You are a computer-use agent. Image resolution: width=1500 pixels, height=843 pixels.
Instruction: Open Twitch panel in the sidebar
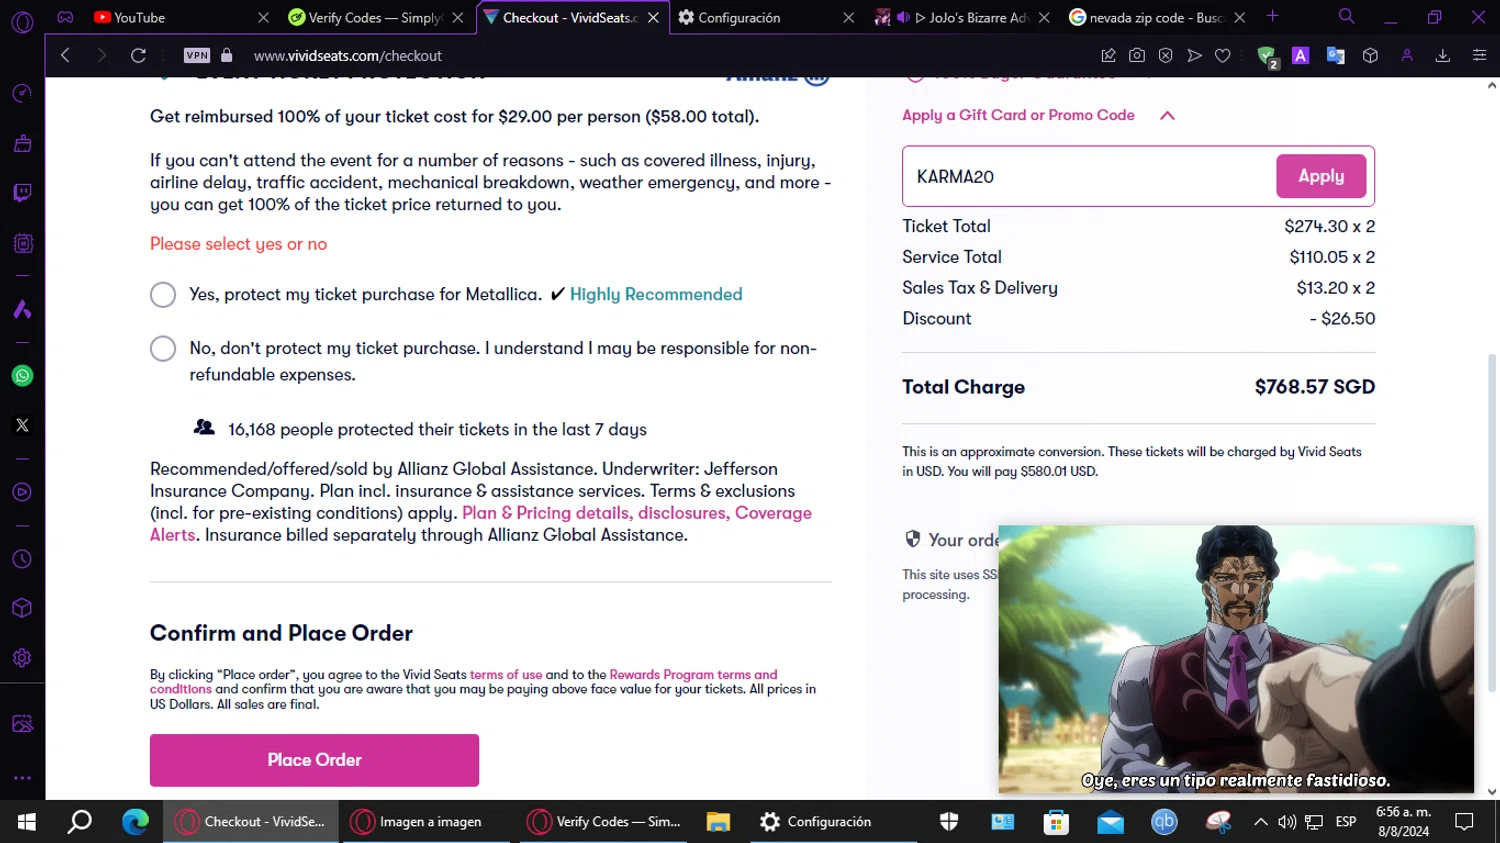22,193
